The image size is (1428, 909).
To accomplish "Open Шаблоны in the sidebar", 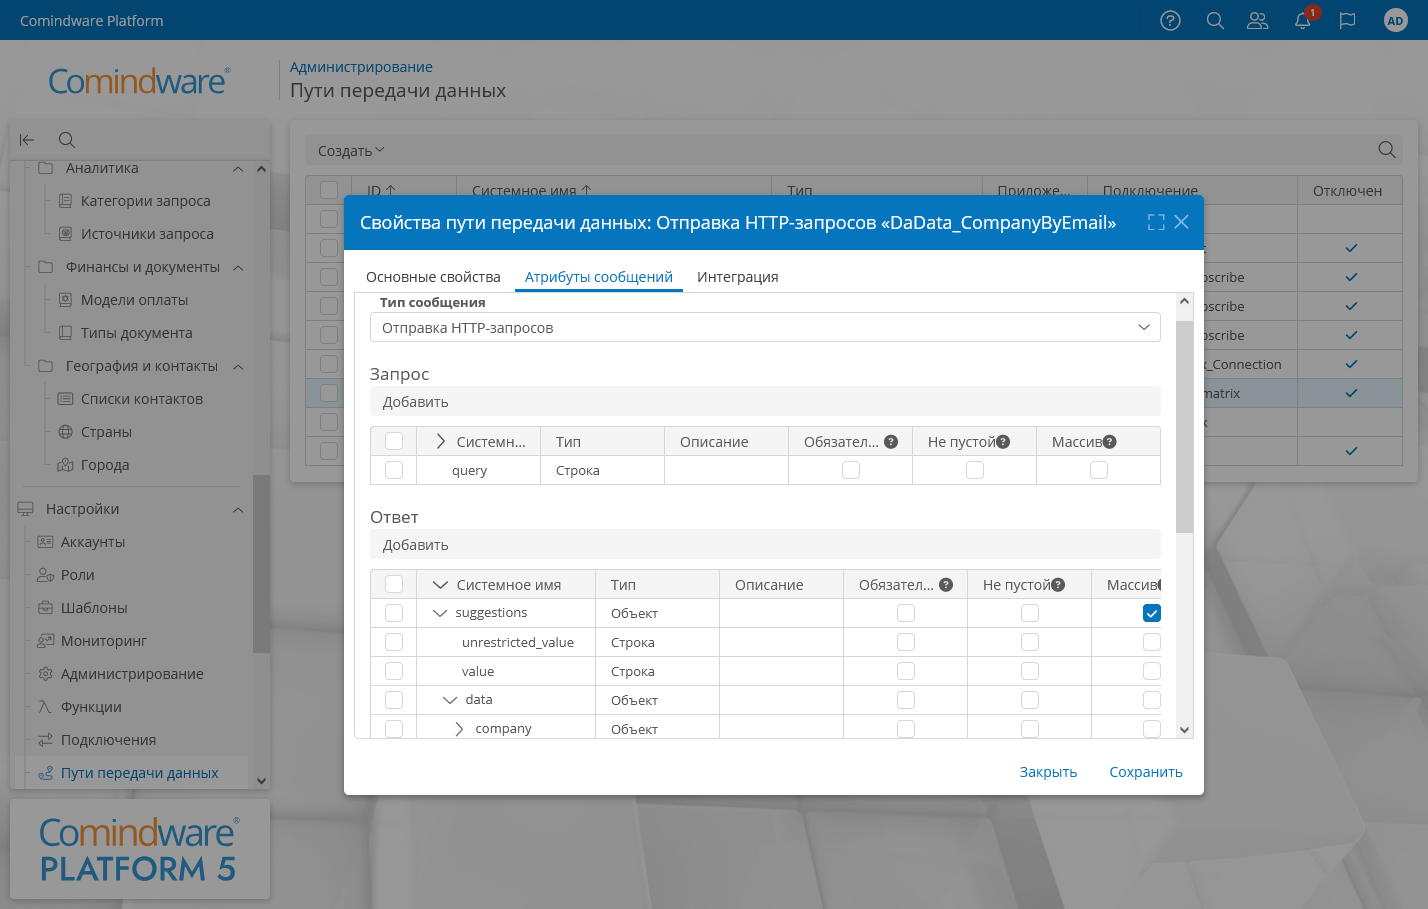I will (94, 608).
